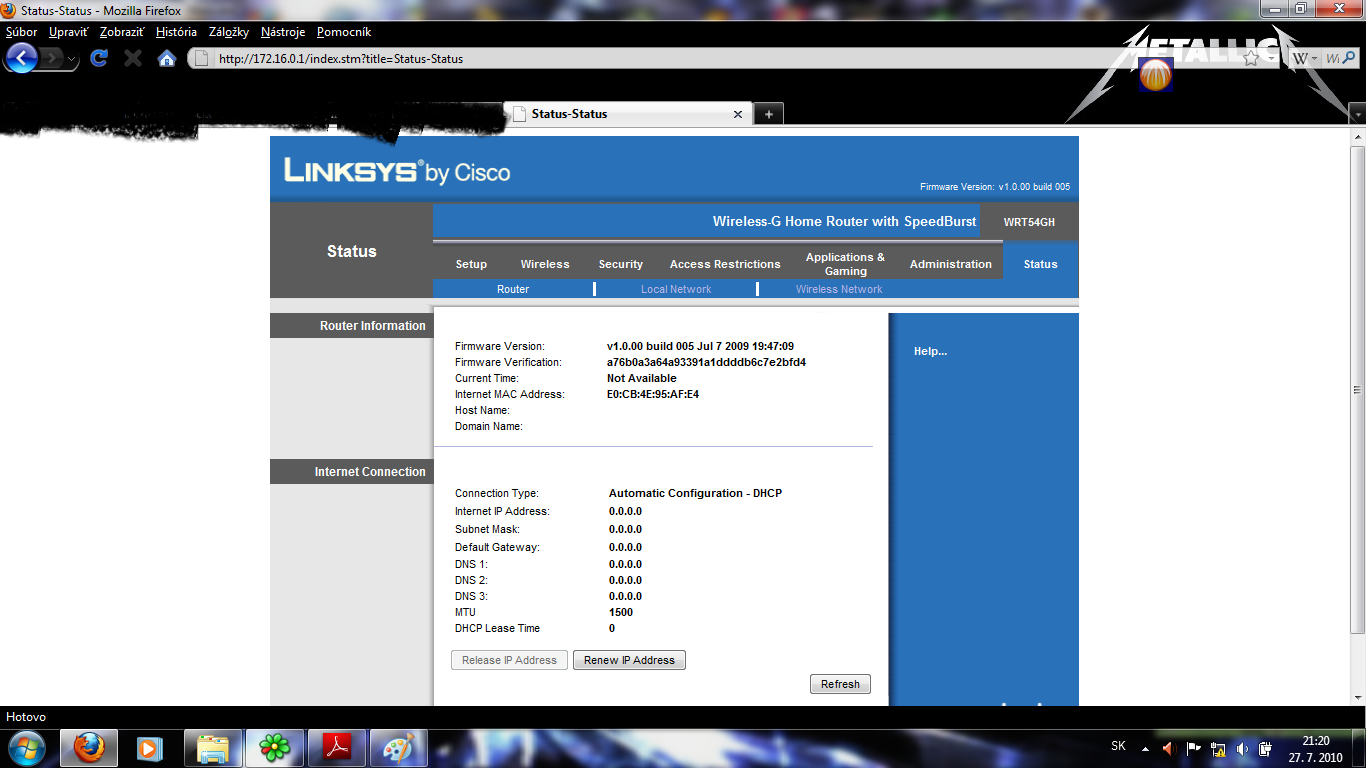Go back using the blue back arrow
This screenshot has width=1366, height=768.
coord(21,58)
